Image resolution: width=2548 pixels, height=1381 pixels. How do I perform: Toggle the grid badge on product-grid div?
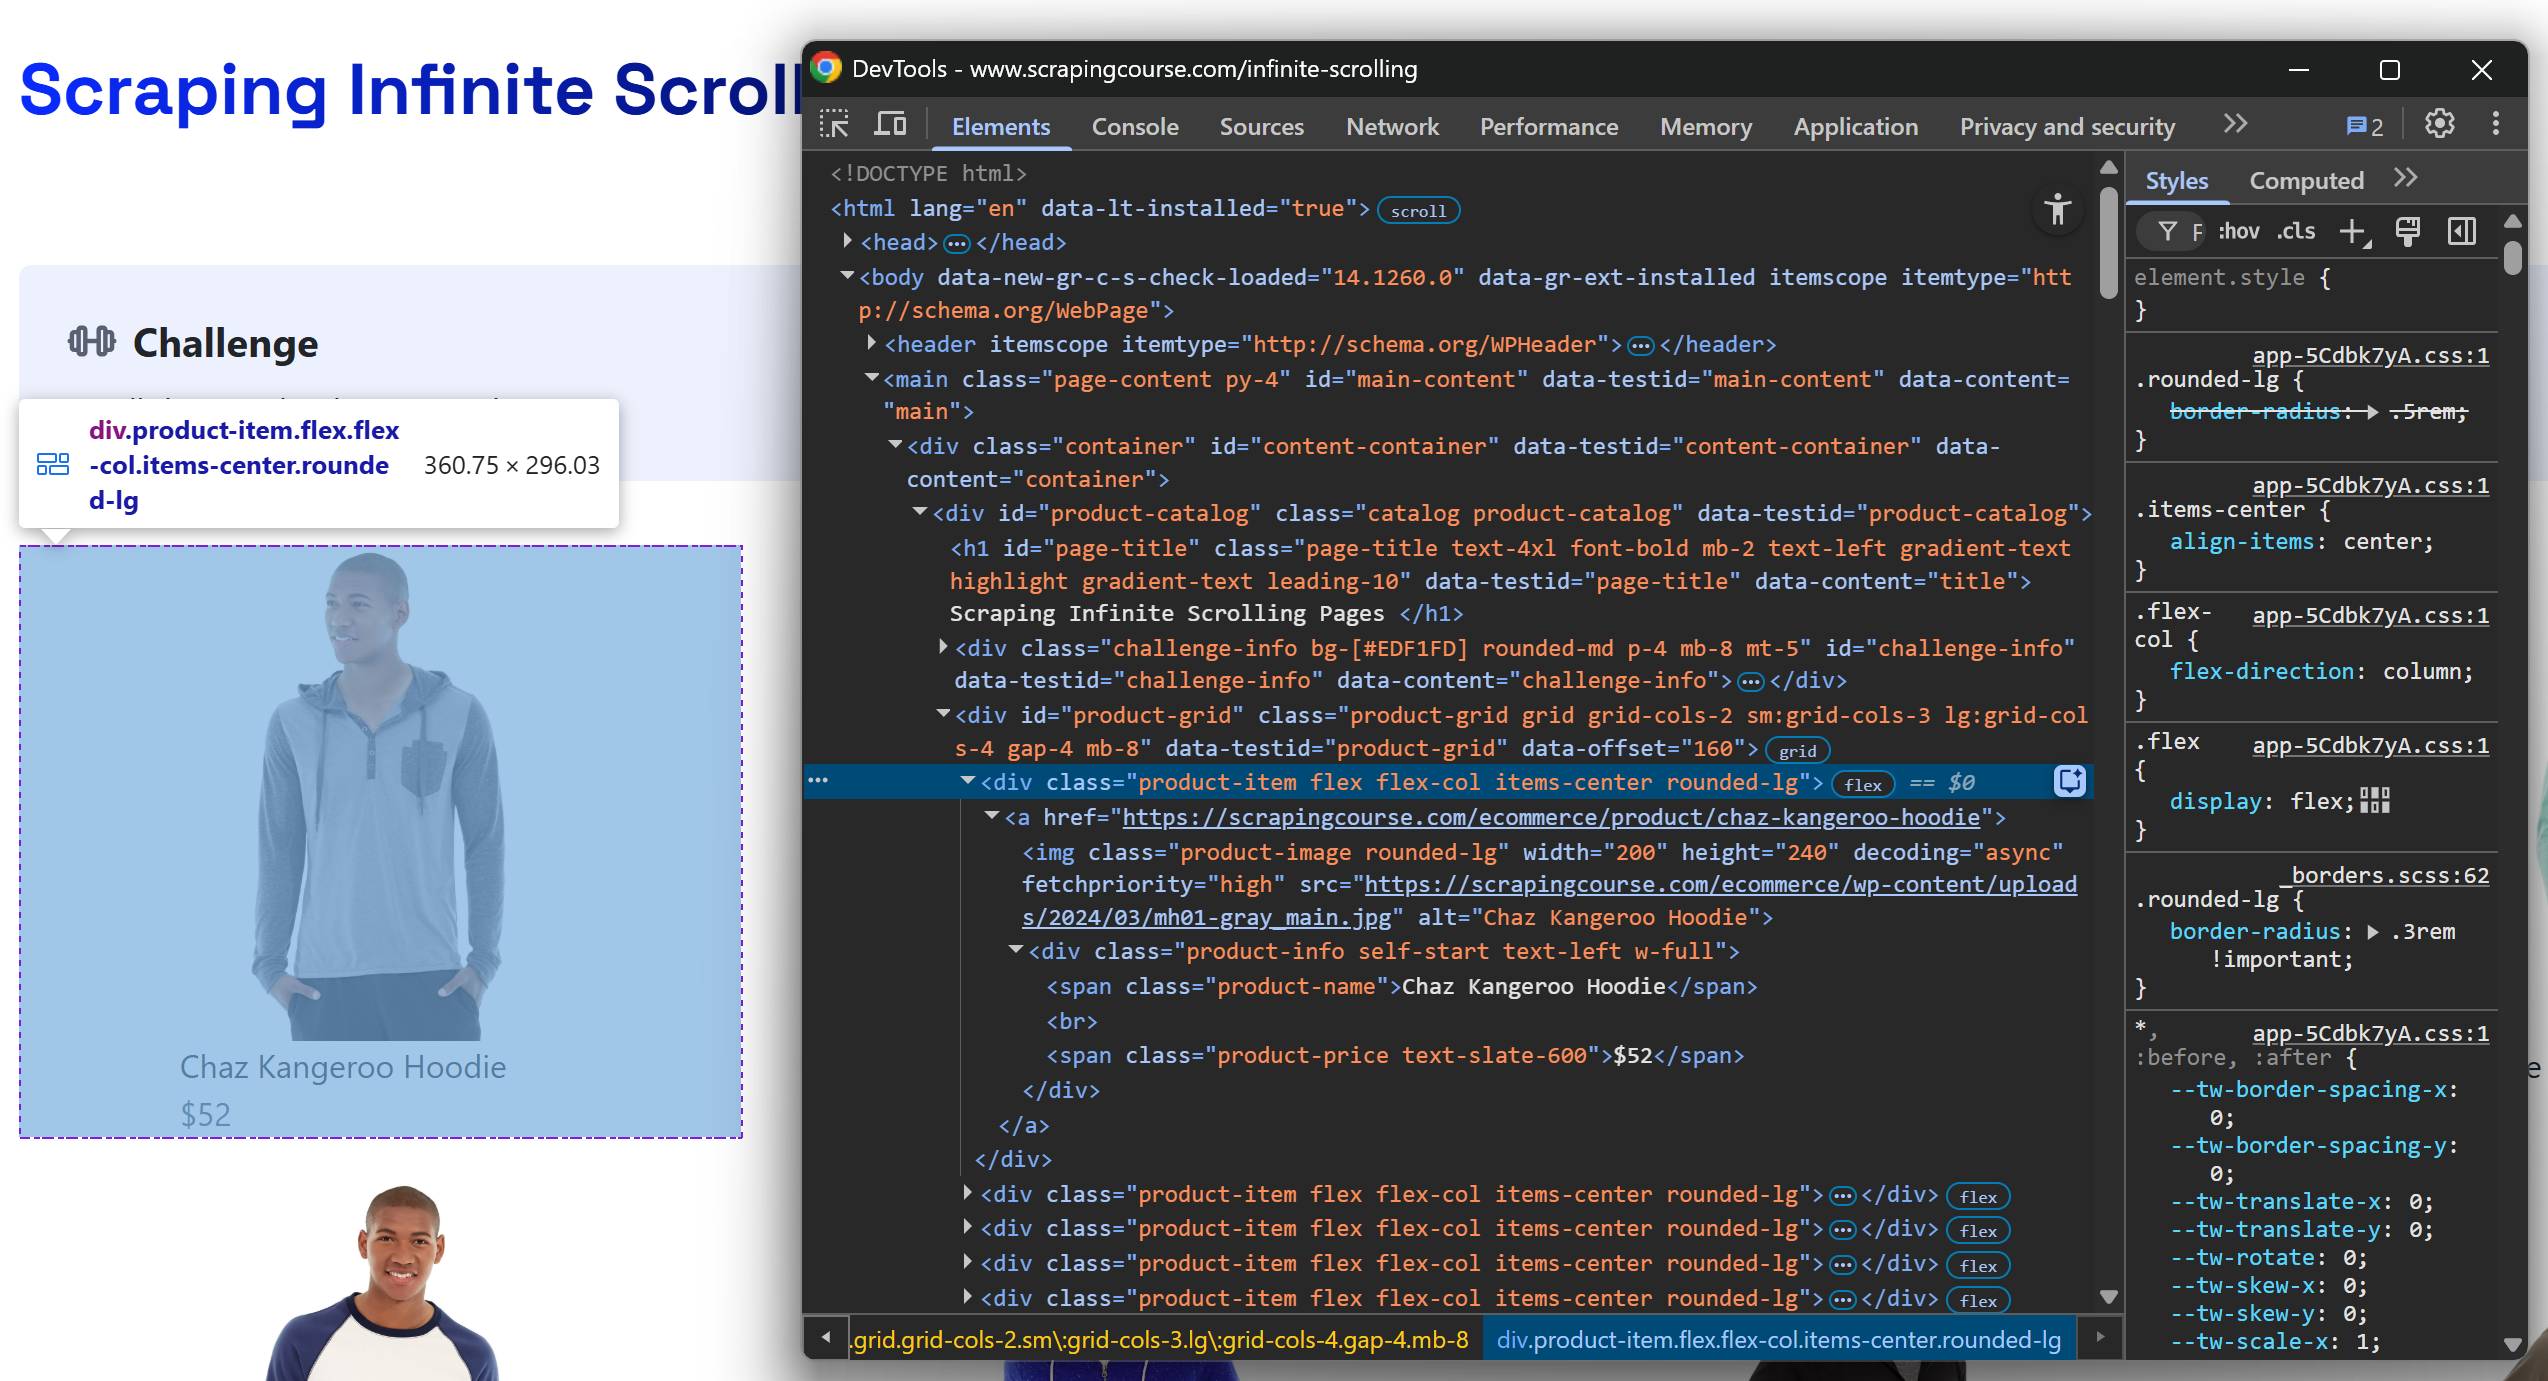(1797, 751)
